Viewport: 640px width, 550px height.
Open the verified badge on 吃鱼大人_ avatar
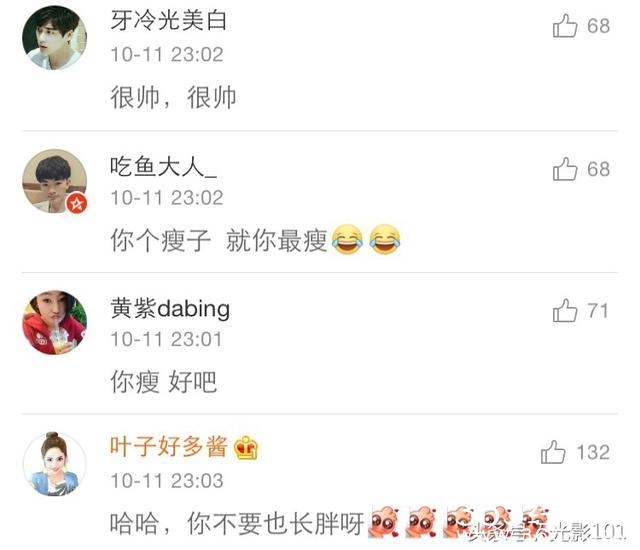[77, 203]
